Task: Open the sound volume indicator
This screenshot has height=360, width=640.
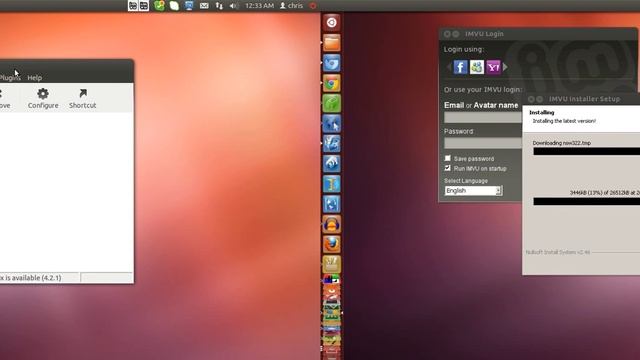Action: coord(234,6)
